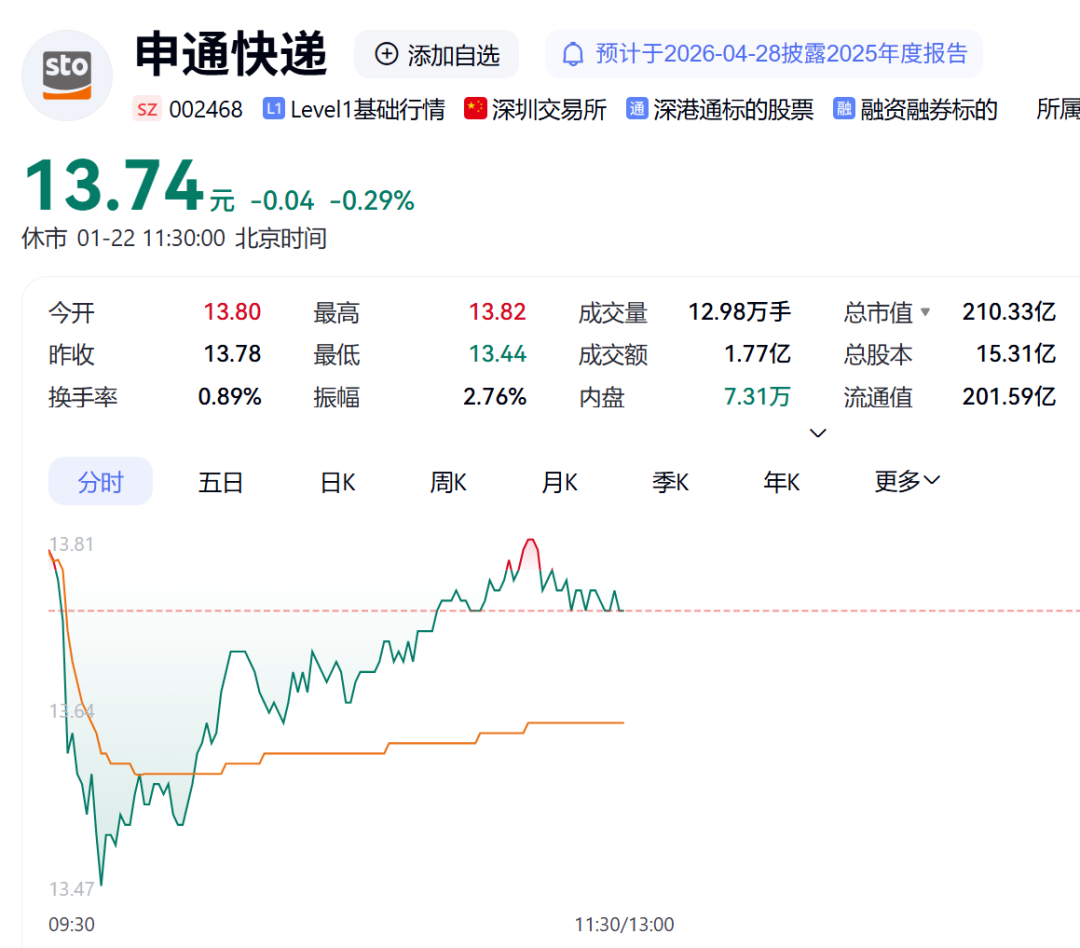Click the 融 margin trading badge icon
The width and height of the screenshot is (1080, 948).
click(844, 109)
